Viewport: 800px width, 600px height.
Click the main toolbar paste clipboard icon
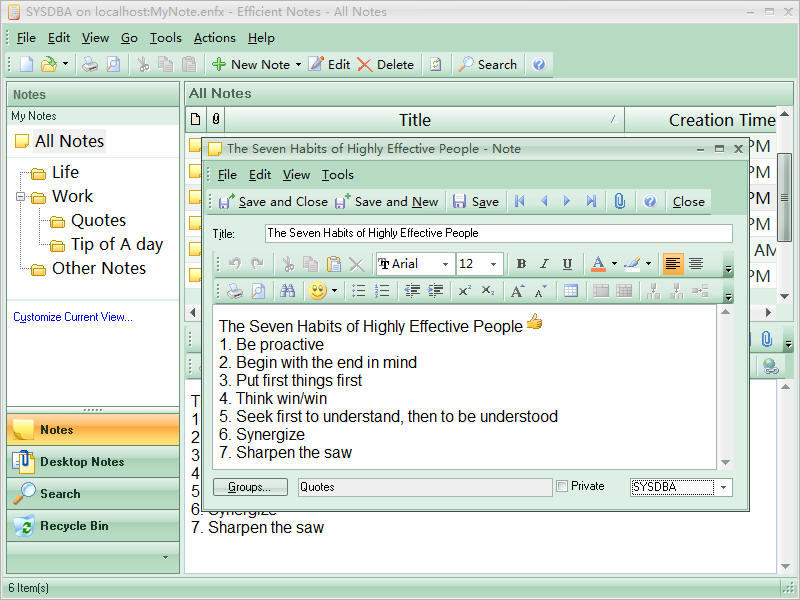[x=189, y=64]
